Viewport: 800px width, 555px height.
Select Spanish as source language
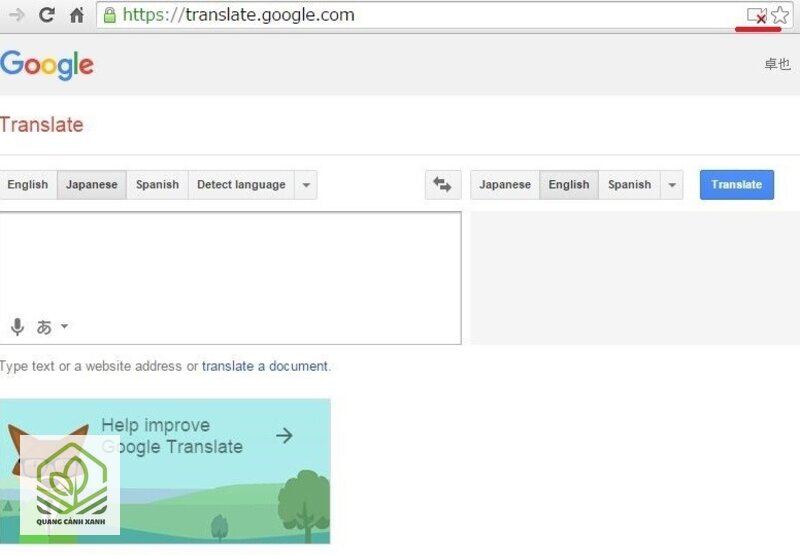pyautogui.click(x=158, y=185)
